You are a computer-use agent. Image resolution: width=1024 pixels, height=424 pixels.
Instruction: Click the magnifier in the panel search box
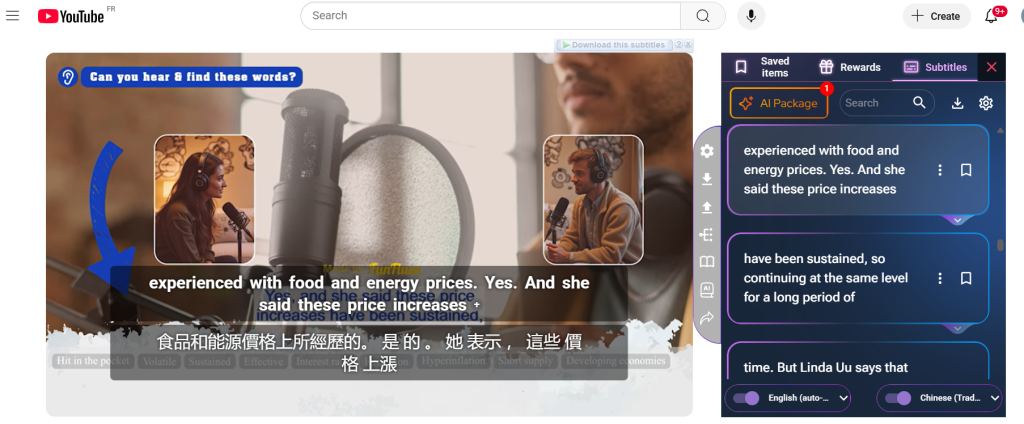point(919,103)
